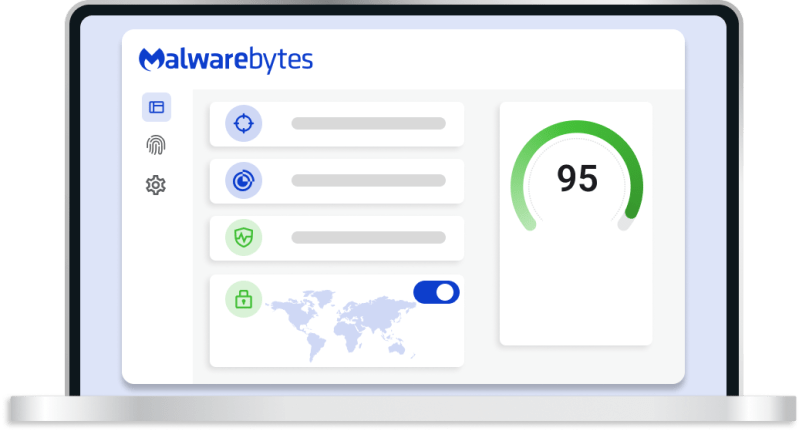Screen dimensions: 799x431
Task: Click the score value 95
Action: tap(577, 178)
